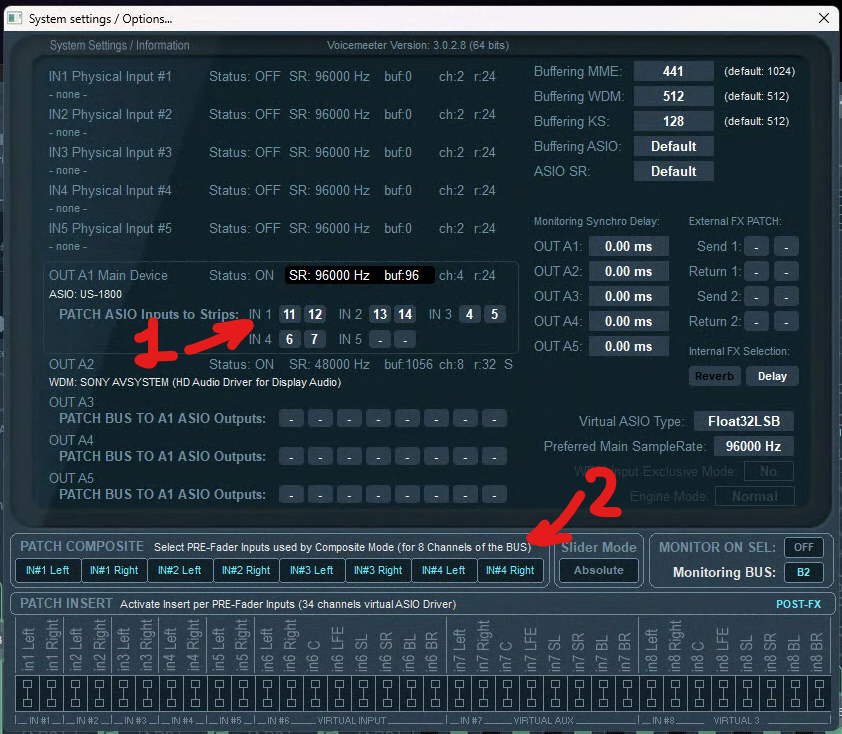Change Preferred Main SampleRate 96000 Hz

[753, 446]
